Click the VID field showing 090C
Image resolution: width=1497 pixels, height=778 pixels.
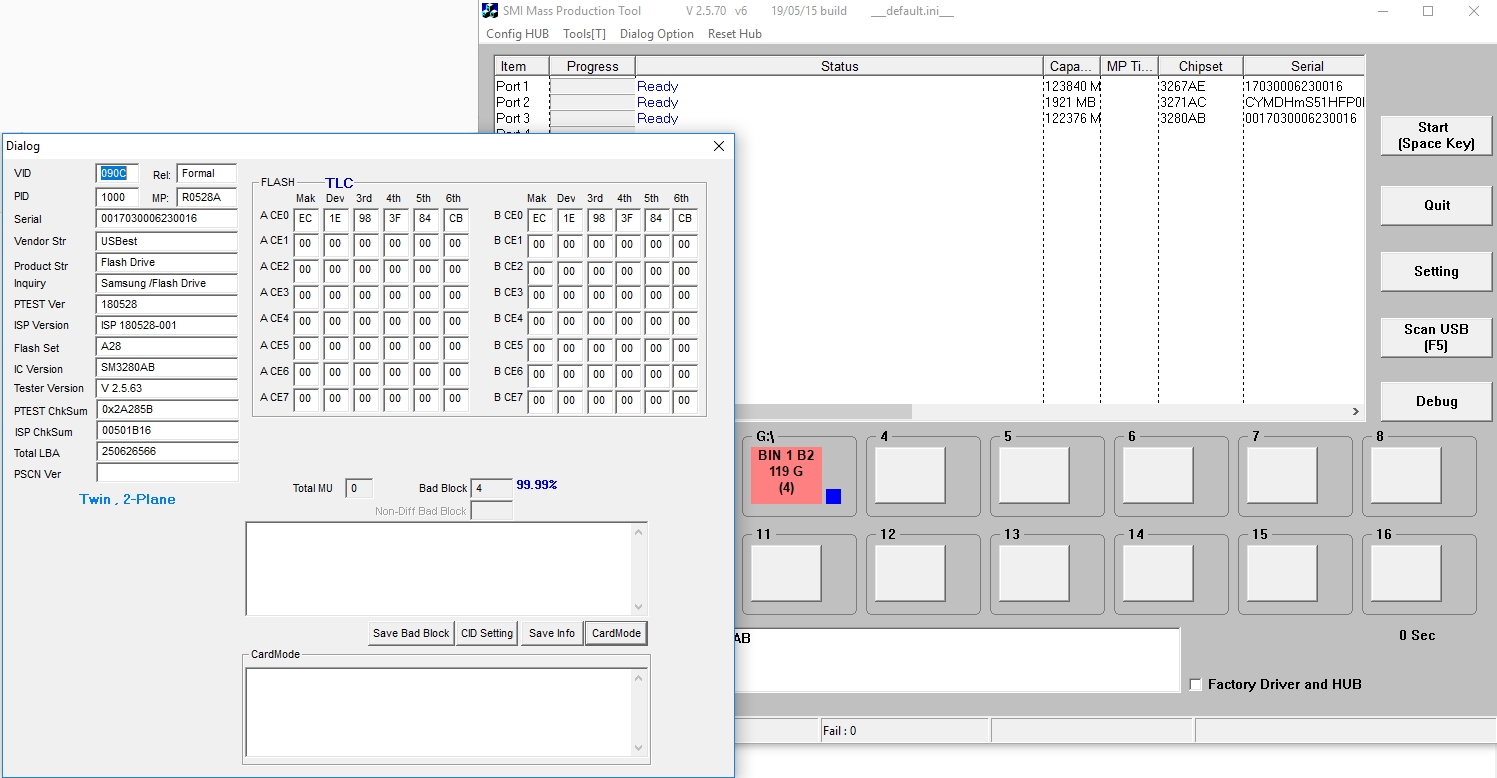117,174
